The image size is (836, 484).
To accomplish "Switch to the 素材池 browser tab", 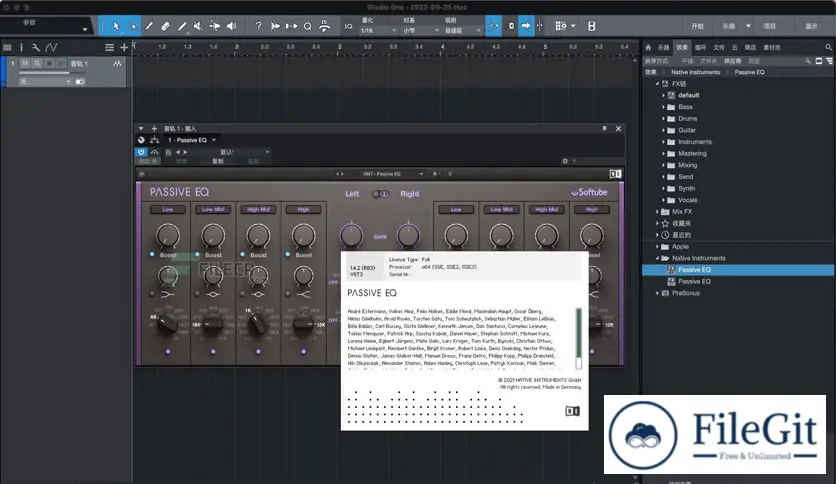I will (772, 47).
